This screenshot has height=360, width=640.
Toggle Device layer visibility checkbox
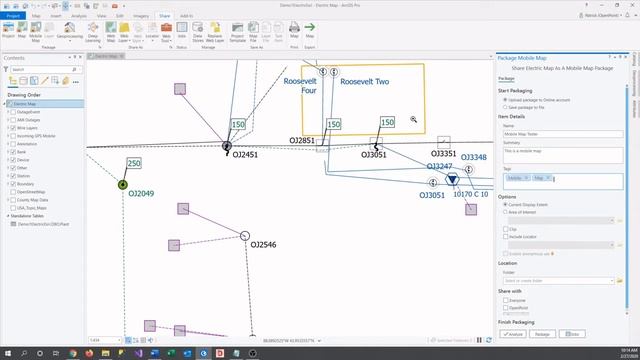(13, 160)
